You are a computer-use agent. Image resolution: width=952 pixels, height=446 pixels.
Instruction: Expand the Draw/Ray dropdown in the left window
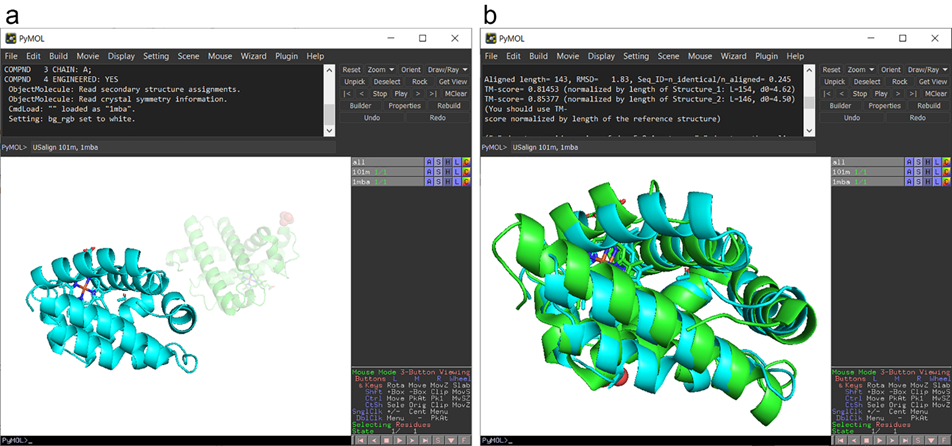[x=447, y=69]
